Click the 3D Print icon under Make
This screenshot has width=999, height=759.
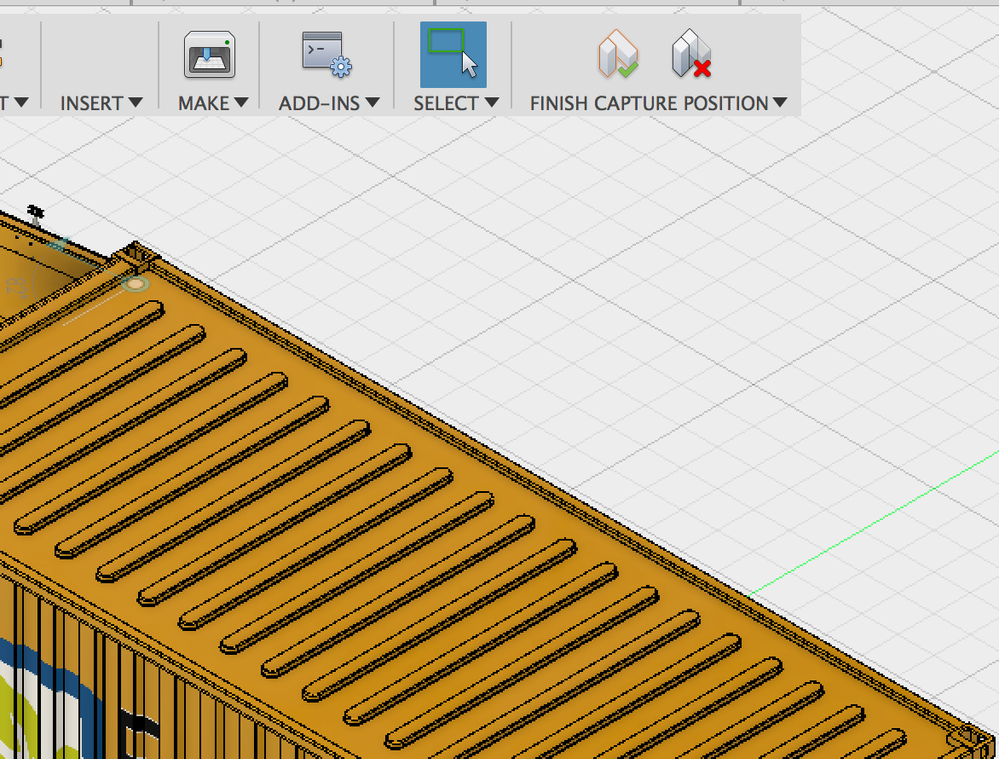point(210,55)
